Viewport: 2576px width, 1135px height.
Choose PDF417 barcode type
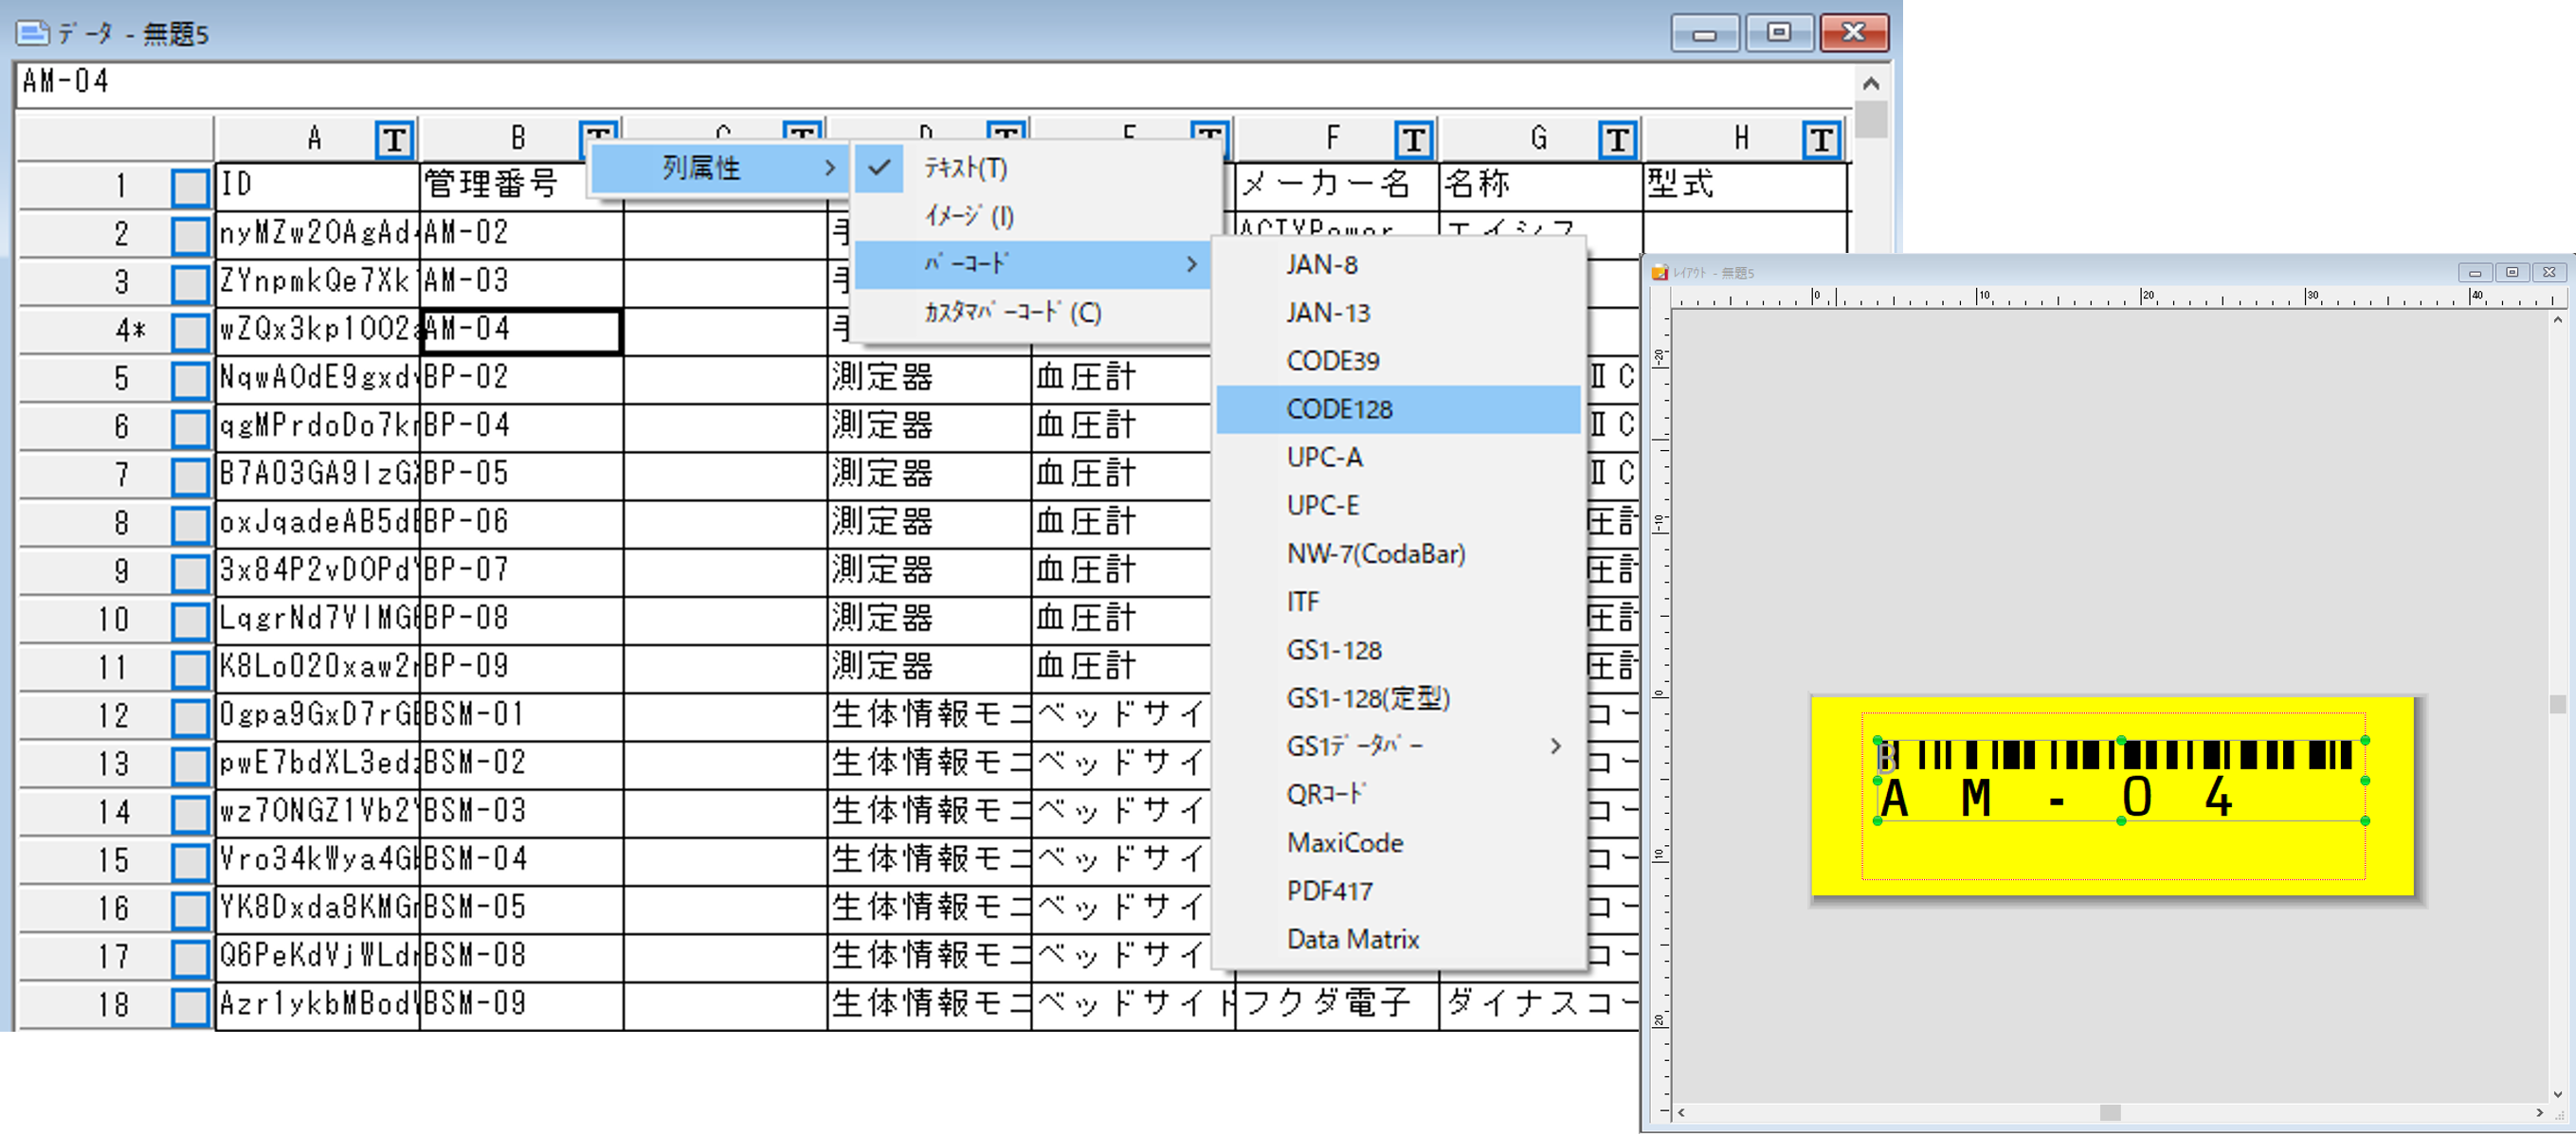click(x=1398, y=890)
